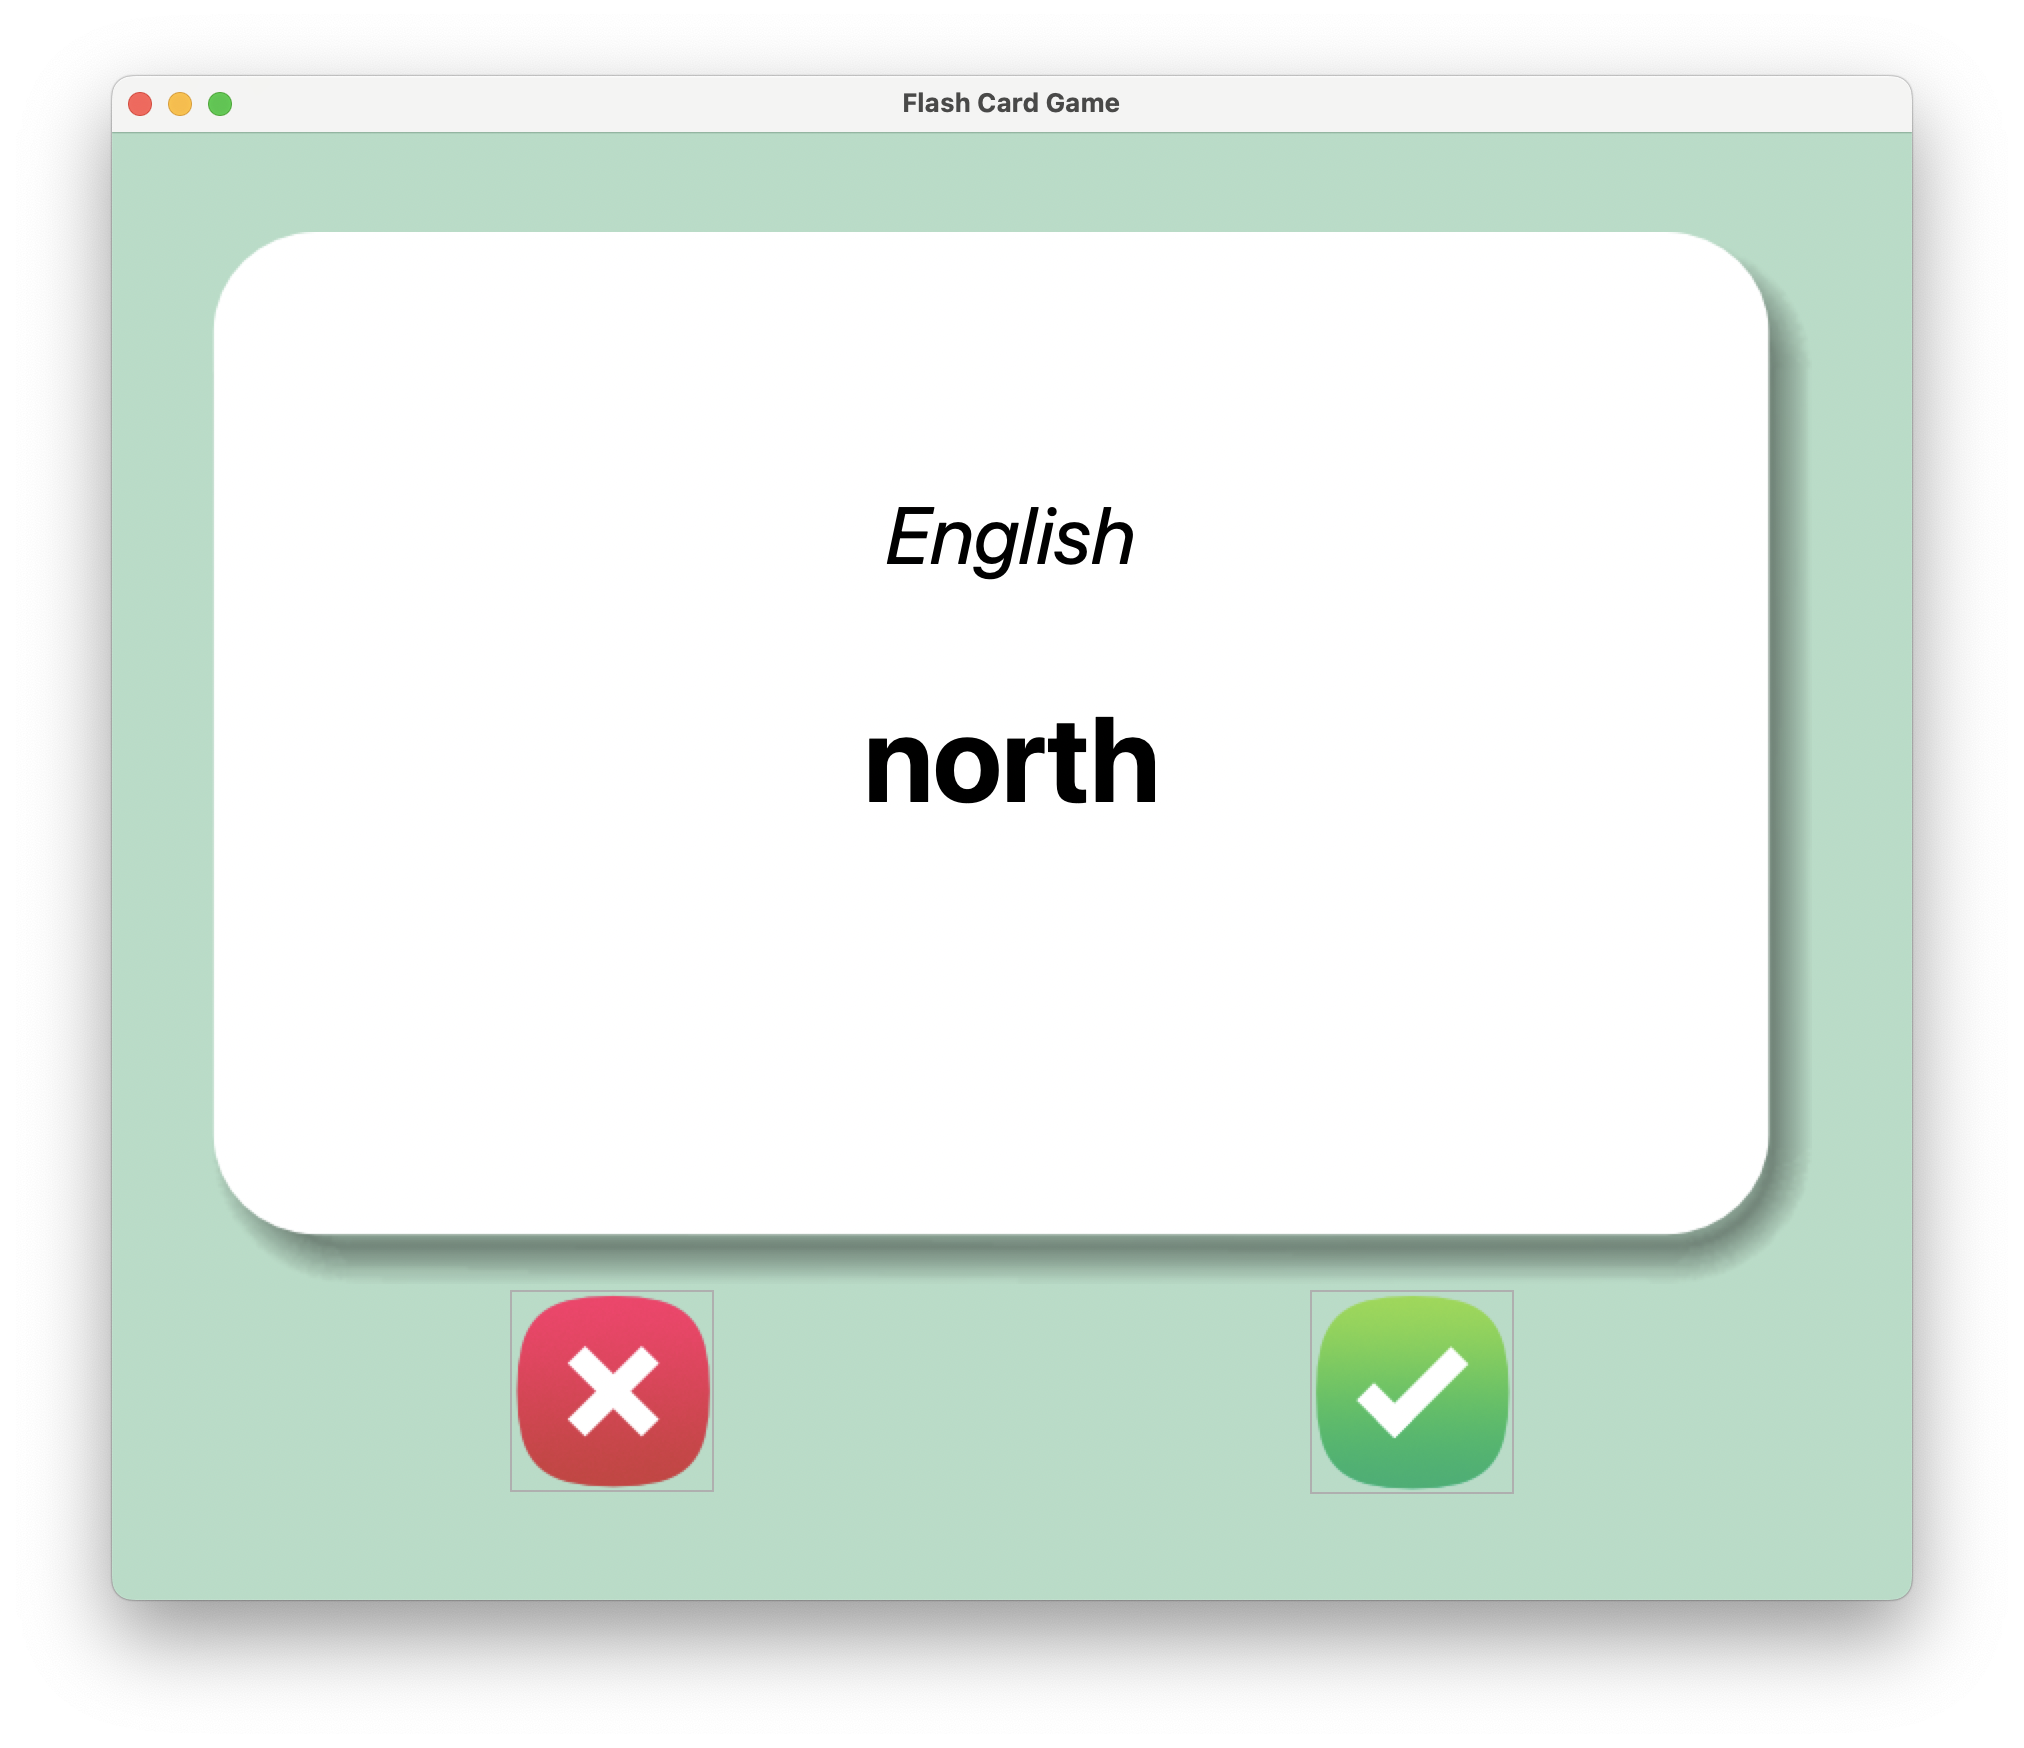The height and width of the screenshot is (1748, 2024).
Task: Close the Flash Card Game window
Action: point(140,104)
